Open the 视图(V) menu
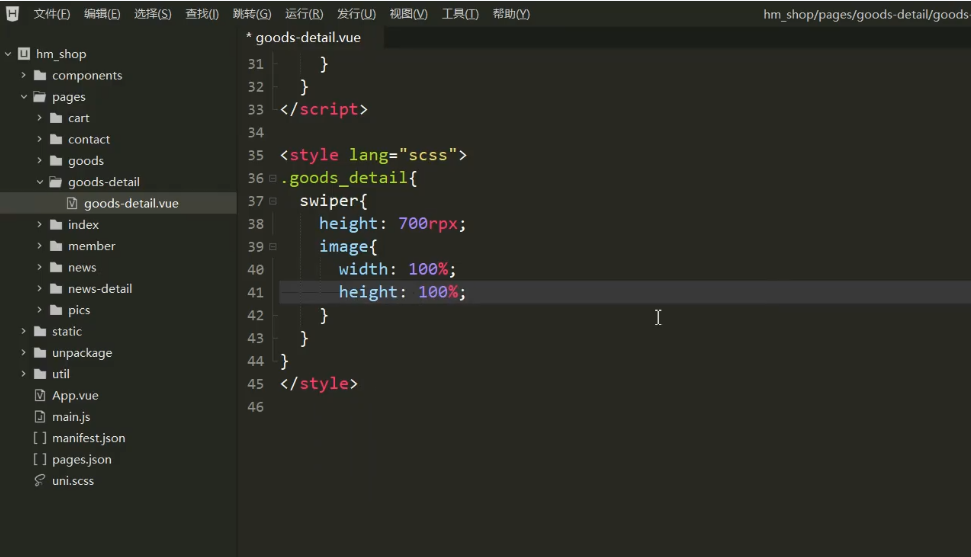971x557 pixels. (x=408, y=14)
